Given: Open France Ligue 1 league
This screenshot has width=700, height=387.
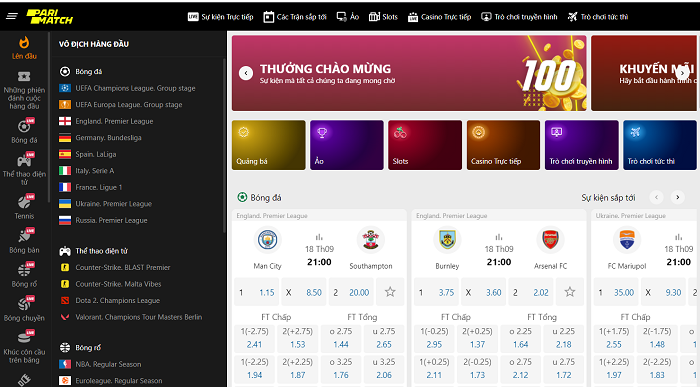Looking at the screenshot, I should [91, 187].
